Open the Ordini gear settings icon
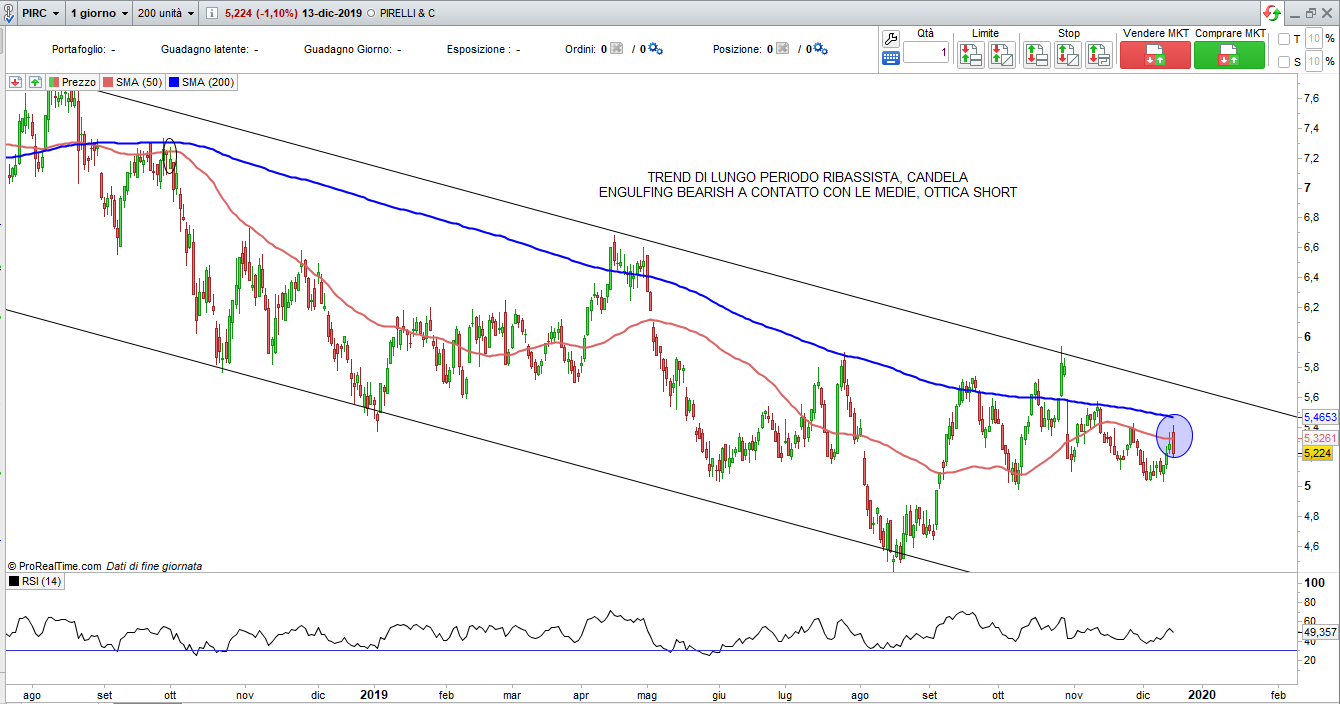Screen dimensions: 1340x704 (656, 49)
